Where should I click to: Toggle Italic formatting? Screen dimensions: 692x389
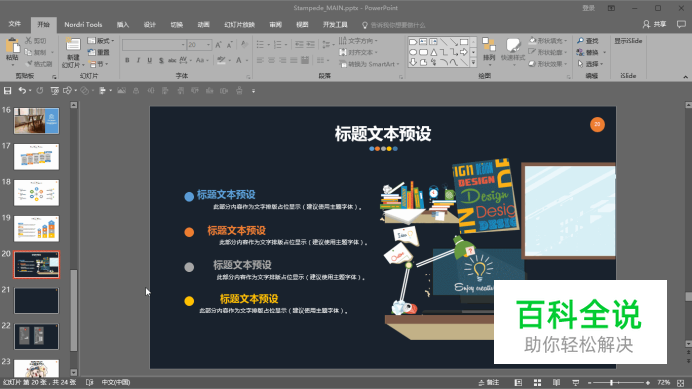click(138, 60)
